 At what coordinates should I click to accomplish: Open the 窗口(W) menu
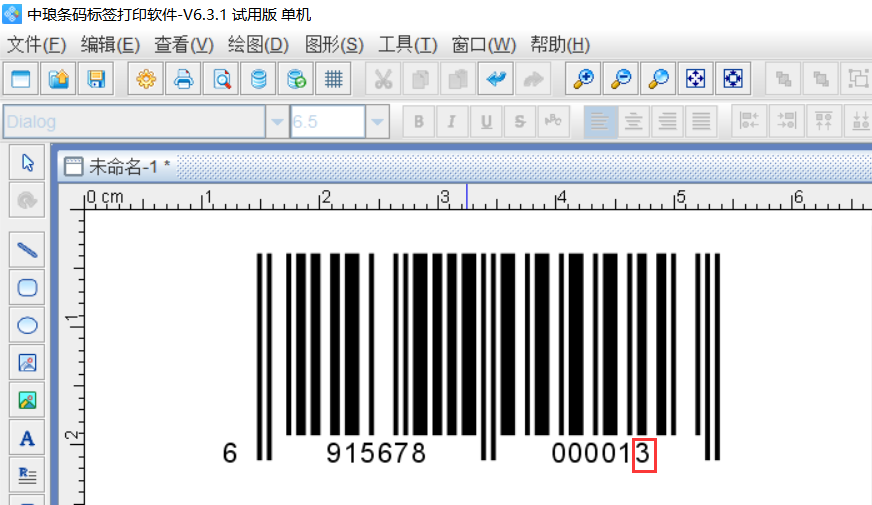[484, 44]
